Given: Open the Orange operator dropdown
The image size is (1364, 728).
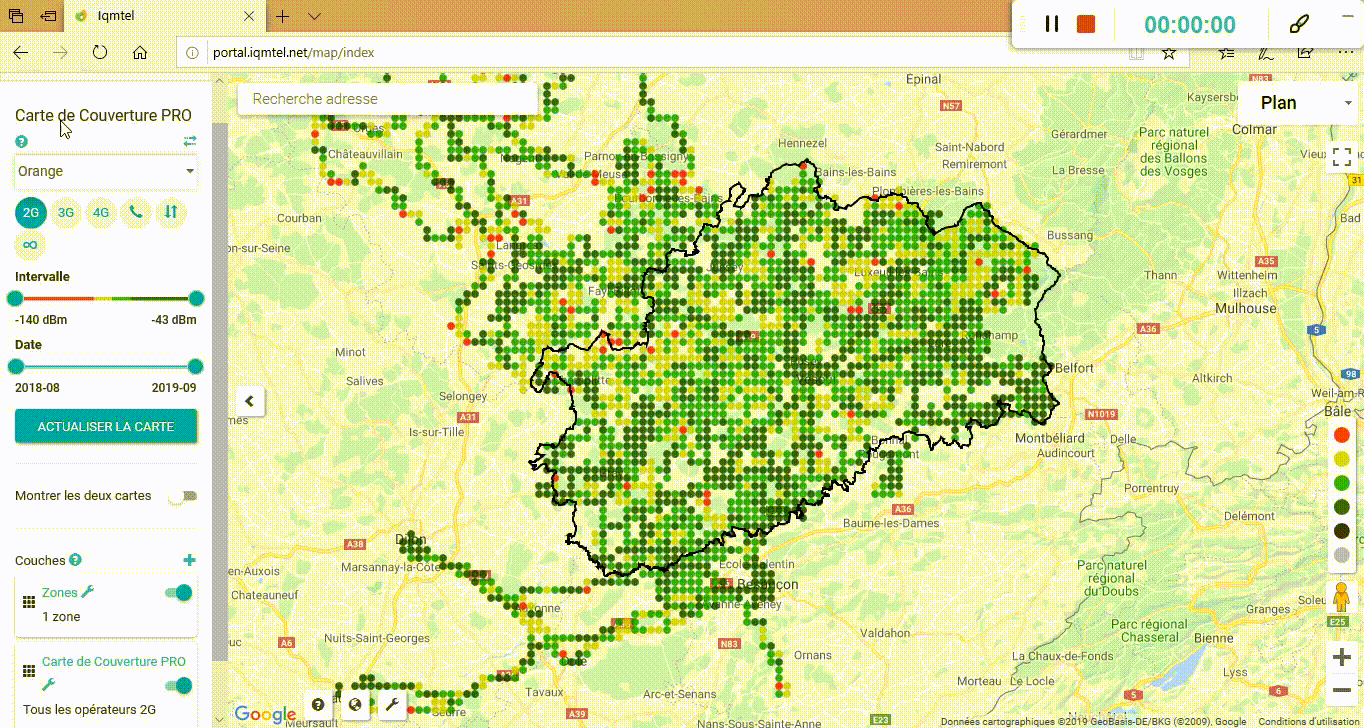Looking at the screenshot, I should pyautogui.click(x=106, y=171).
